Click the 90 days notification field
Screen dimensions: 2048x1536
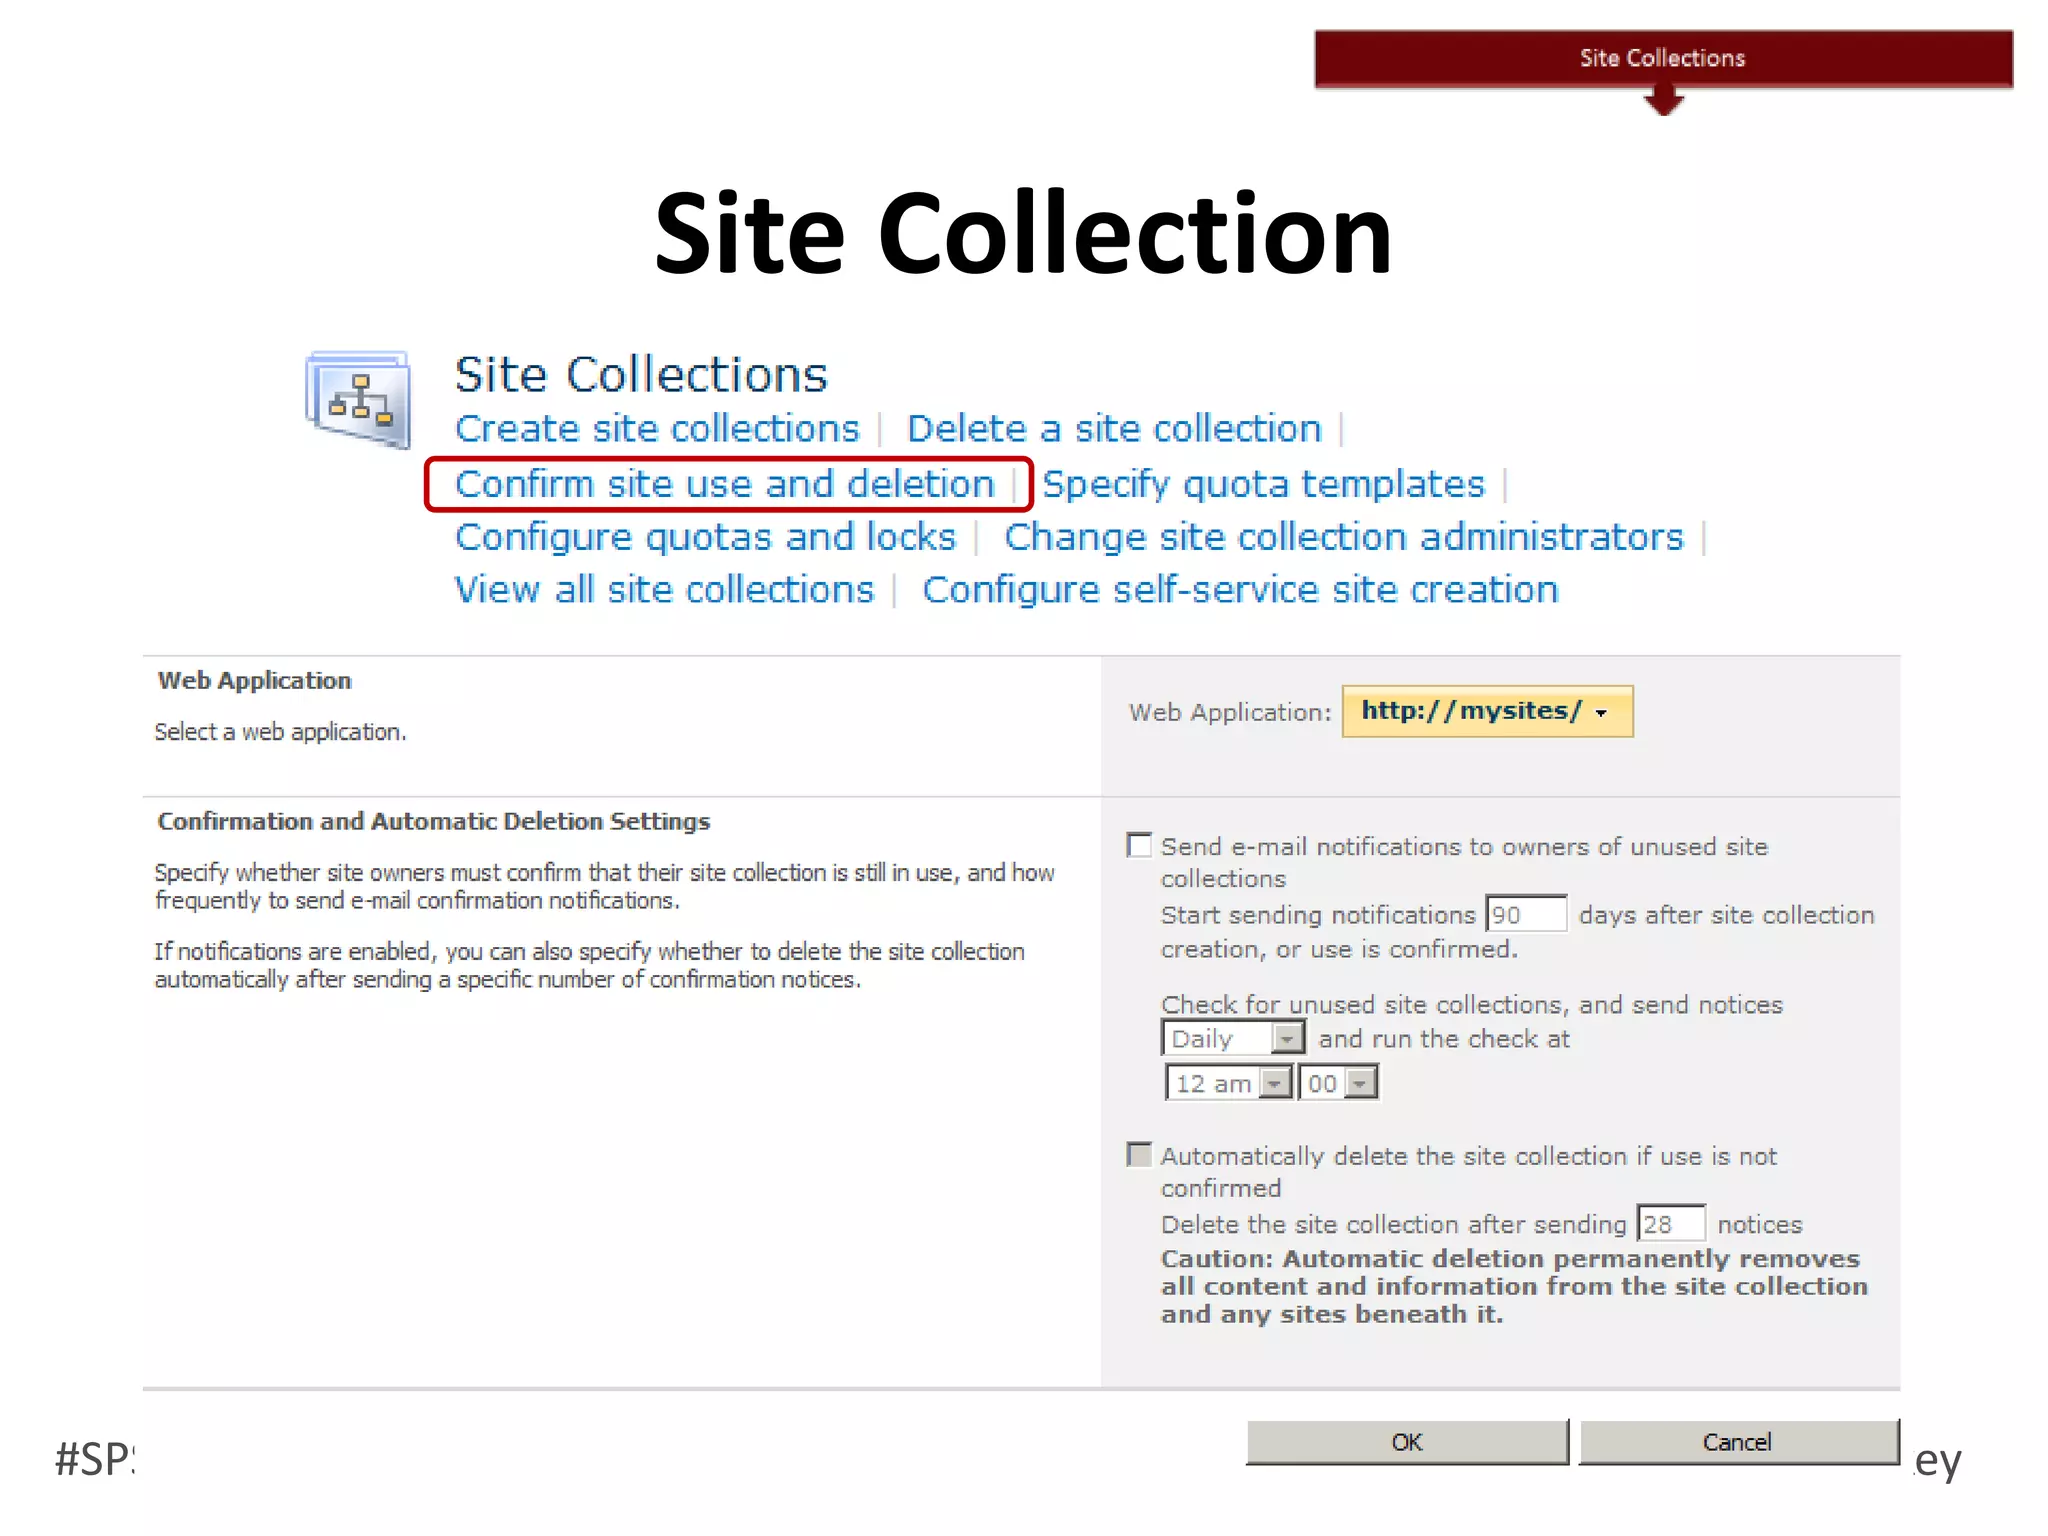[1525, 914]
